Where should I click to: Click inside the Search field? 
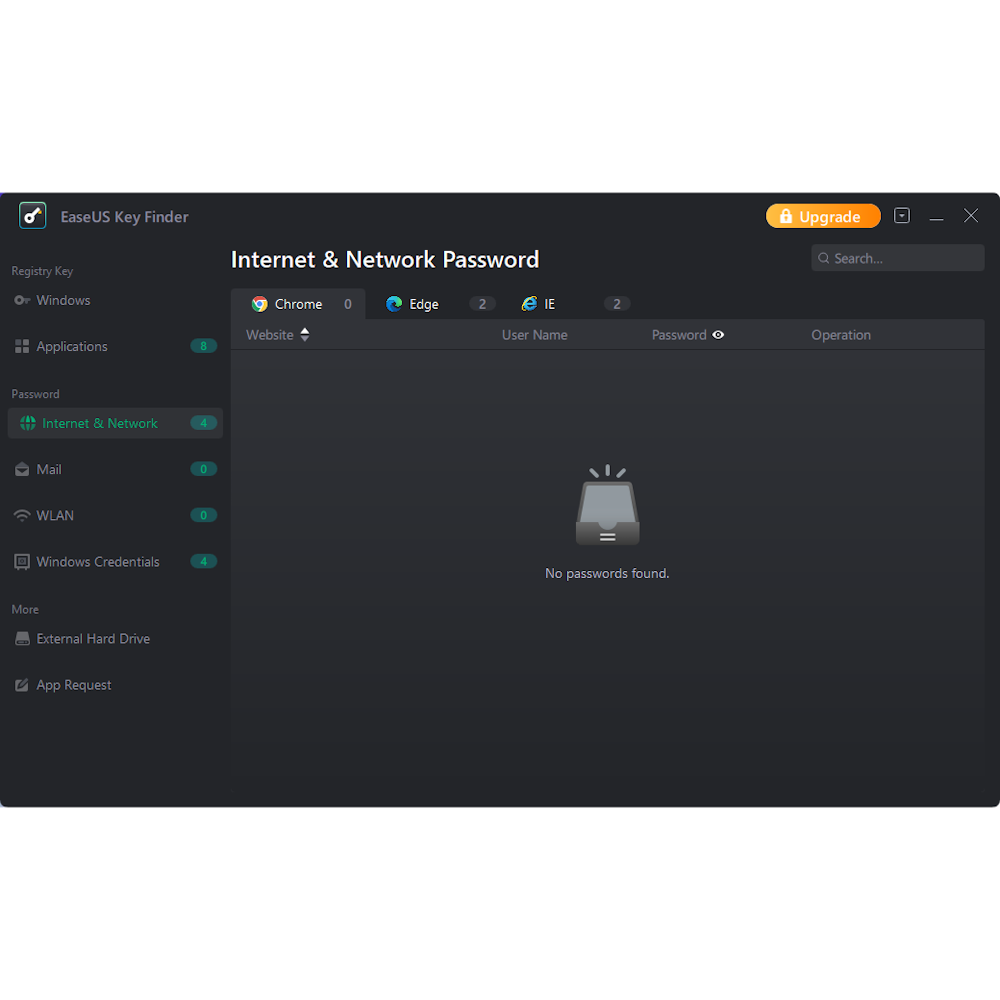pyautogui.click(x=897, y=258)
